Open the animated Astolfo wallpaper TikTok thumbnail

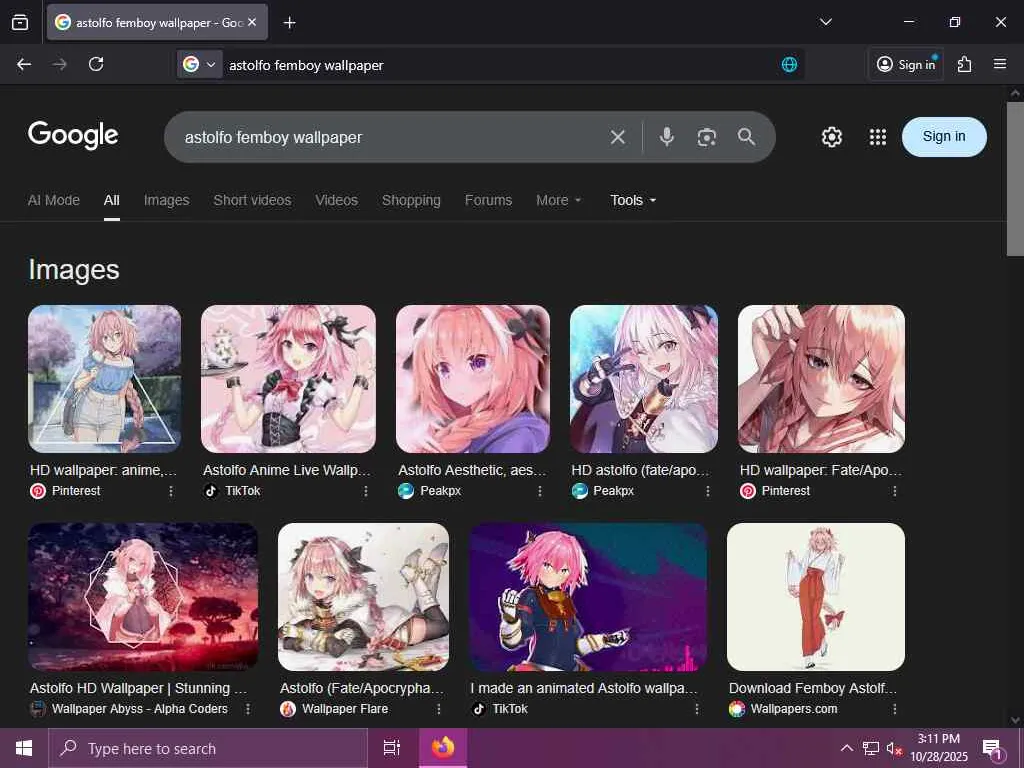point(588,596)
